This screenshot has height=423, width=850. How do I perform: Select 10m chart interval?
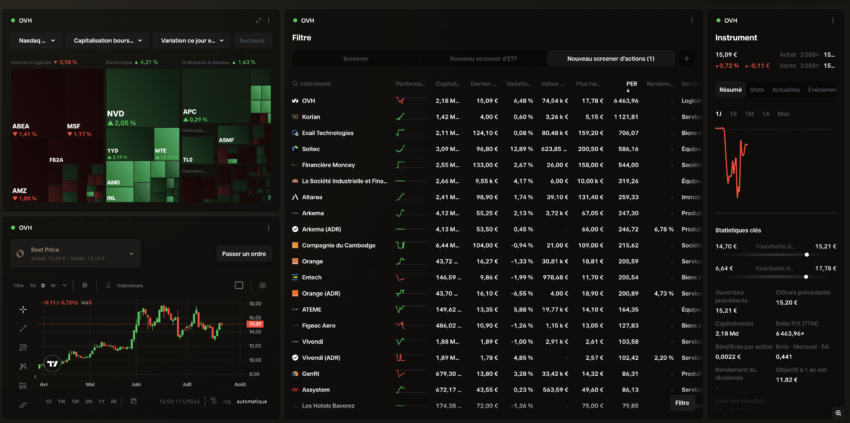[18, 285]
